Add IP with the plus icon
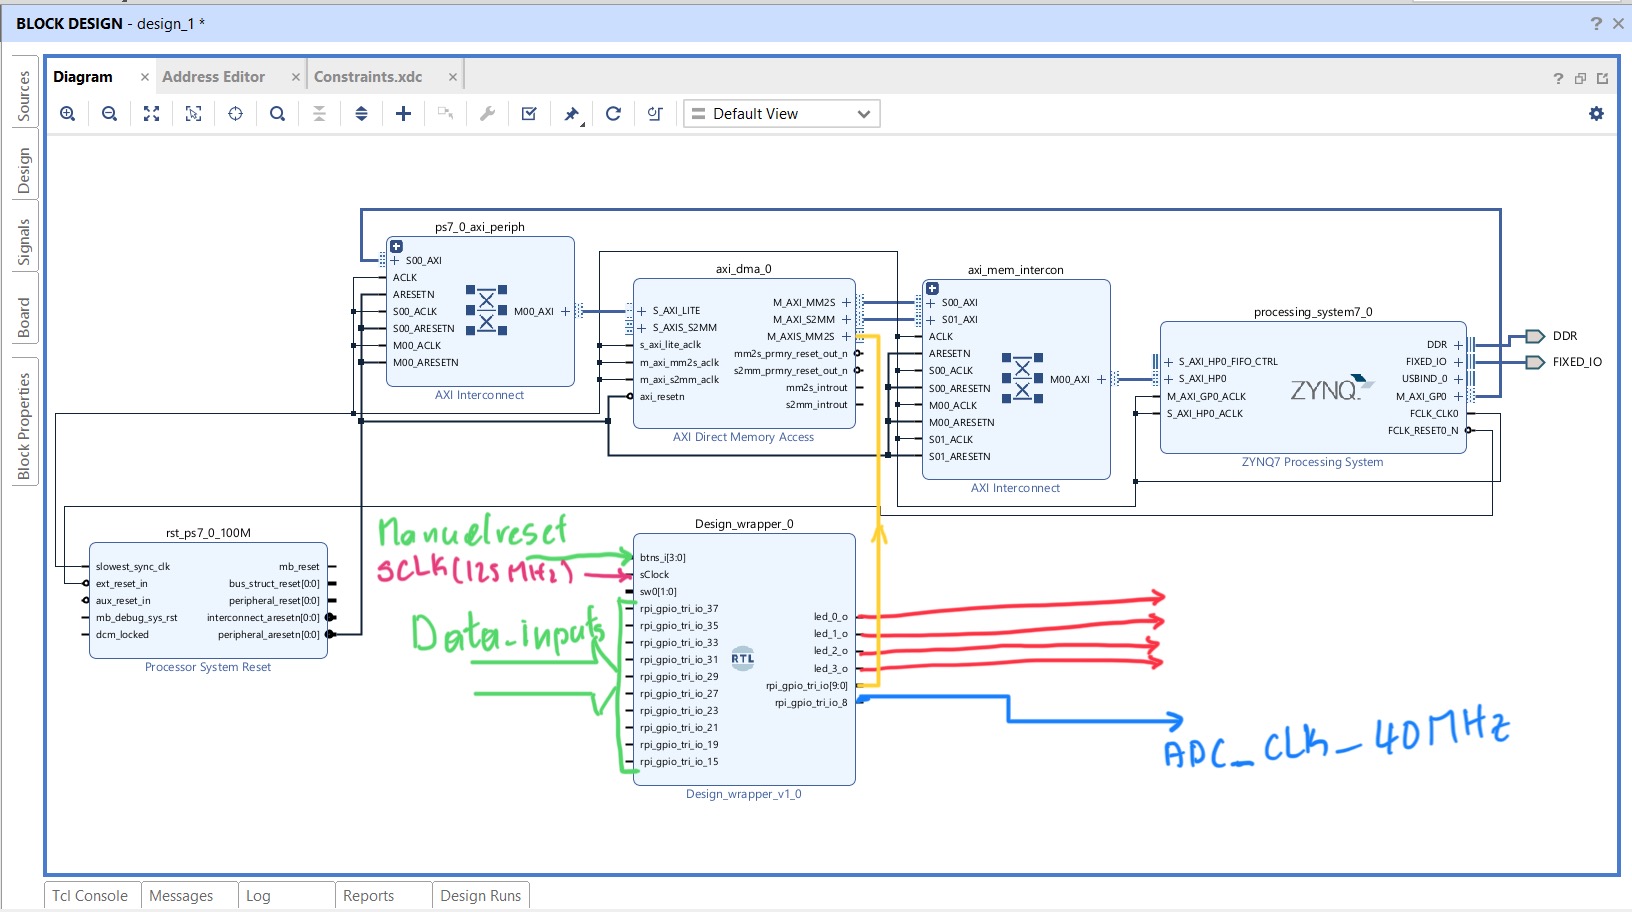The width and height of the screenshot is (1632, 912). (403, 114)
